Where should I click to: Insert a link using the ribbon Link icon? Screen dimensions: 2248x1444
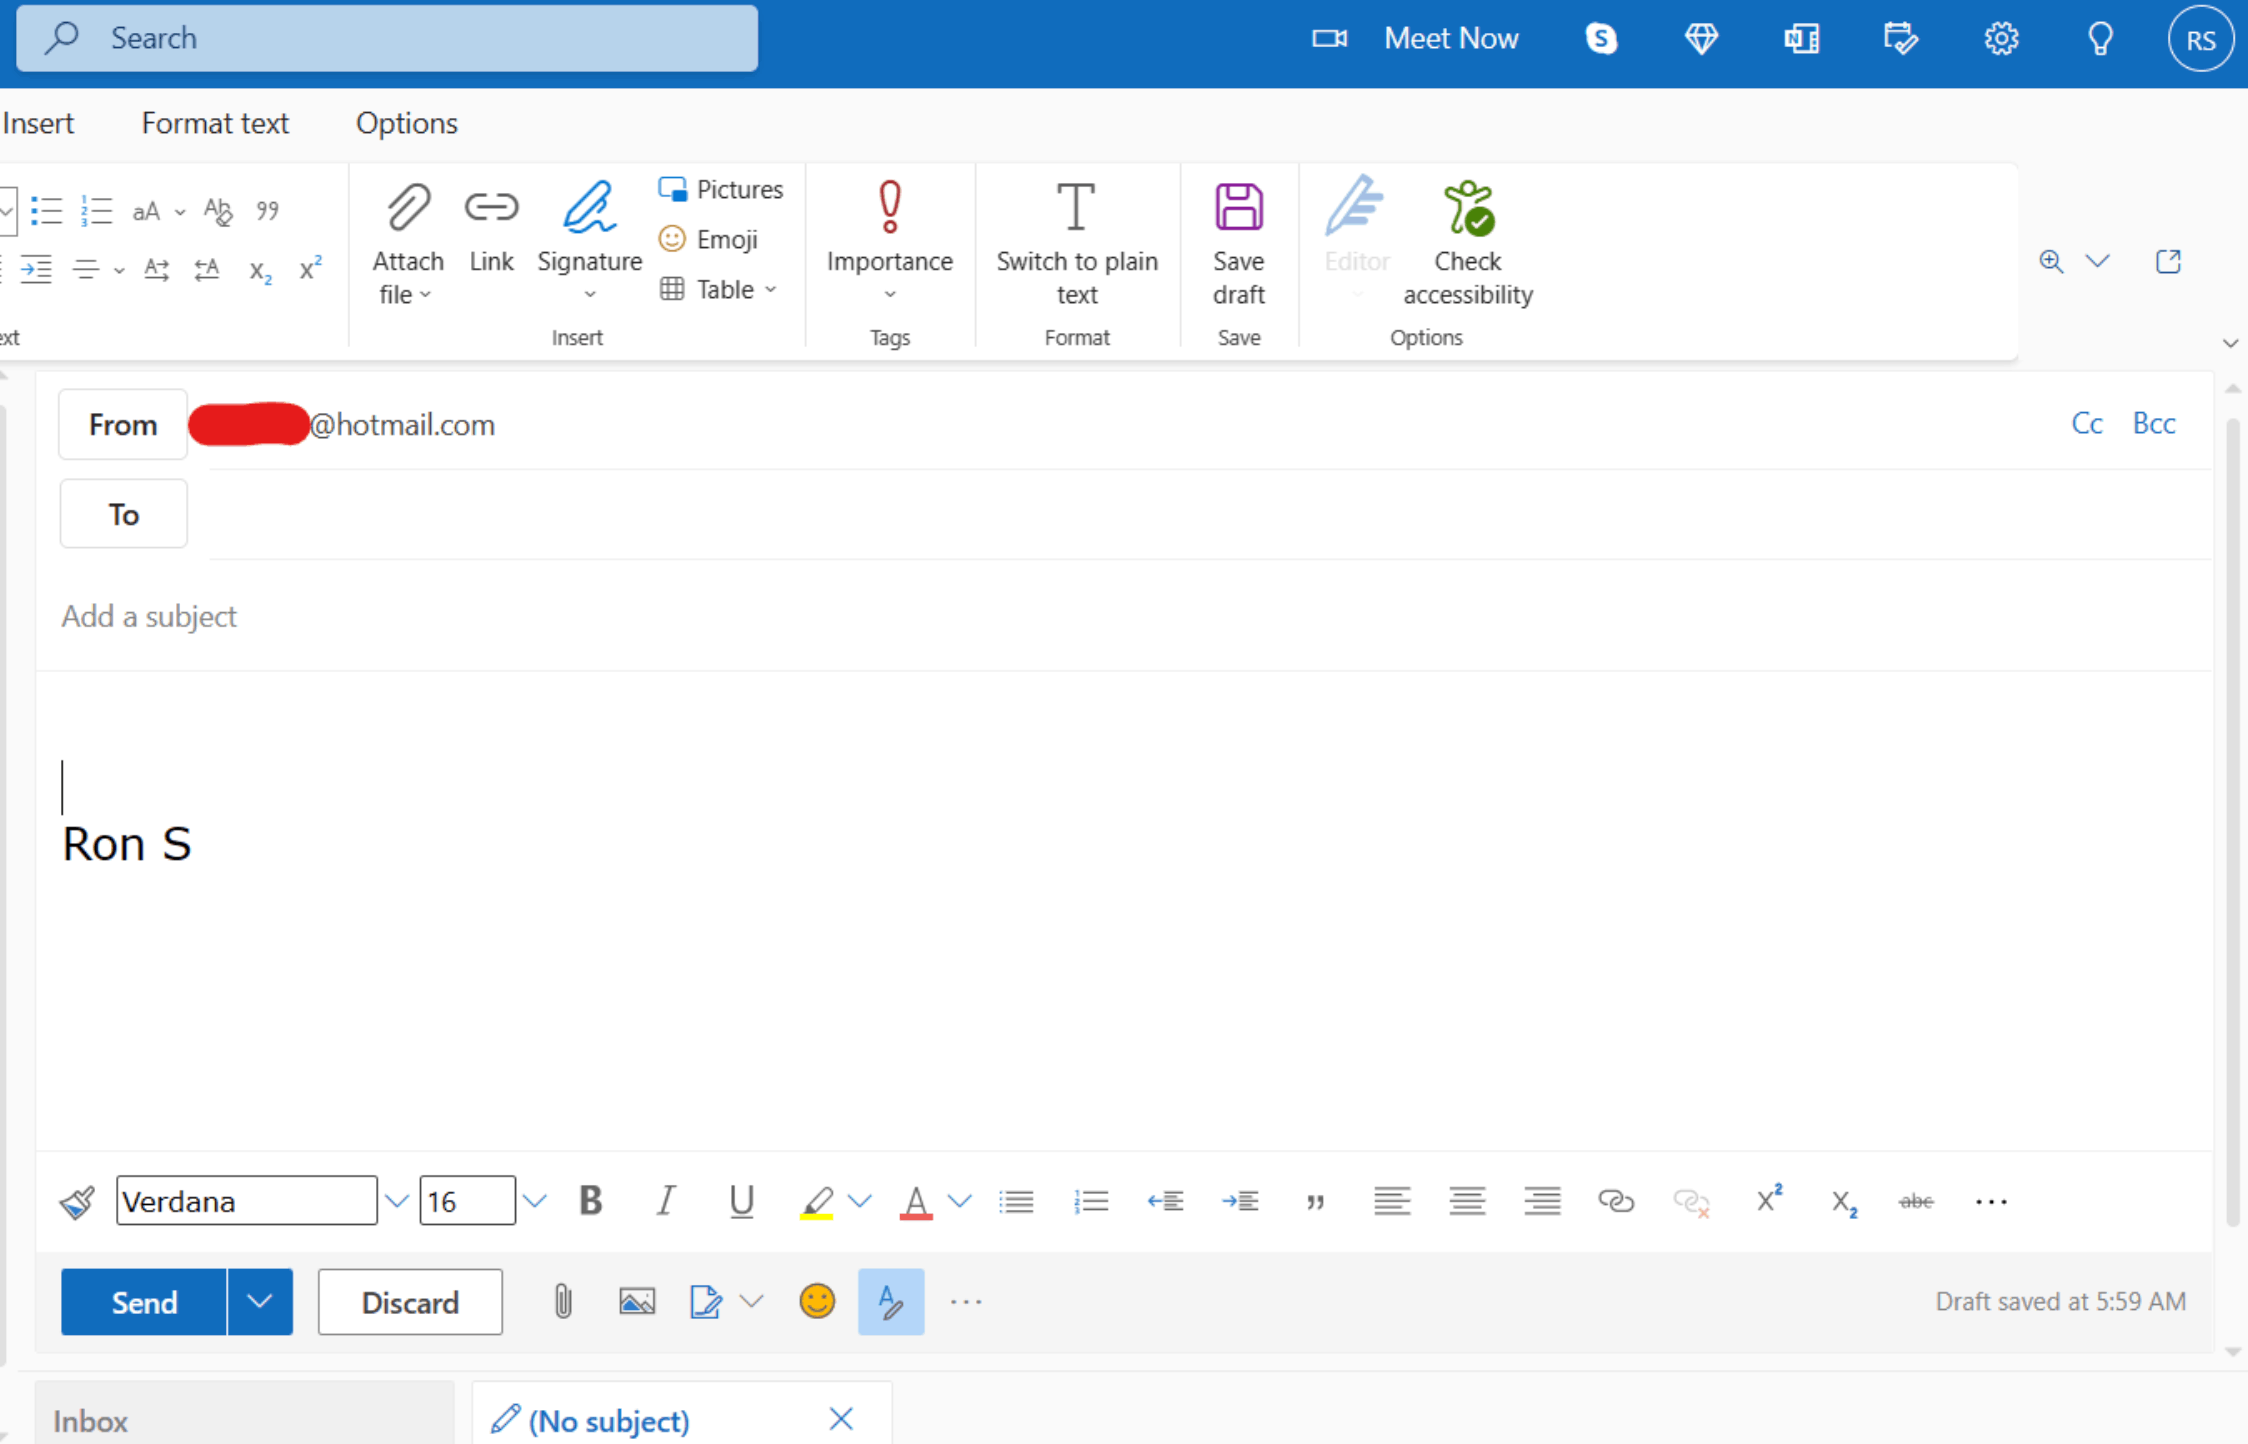pos(491,208)
